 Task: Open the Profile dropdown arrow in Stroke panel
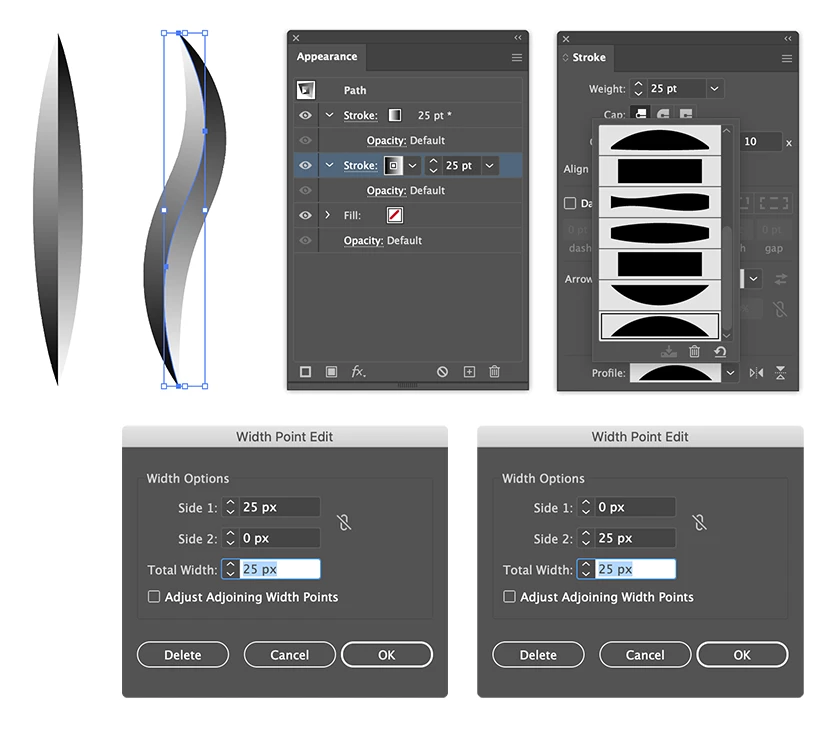coord(730,373)
